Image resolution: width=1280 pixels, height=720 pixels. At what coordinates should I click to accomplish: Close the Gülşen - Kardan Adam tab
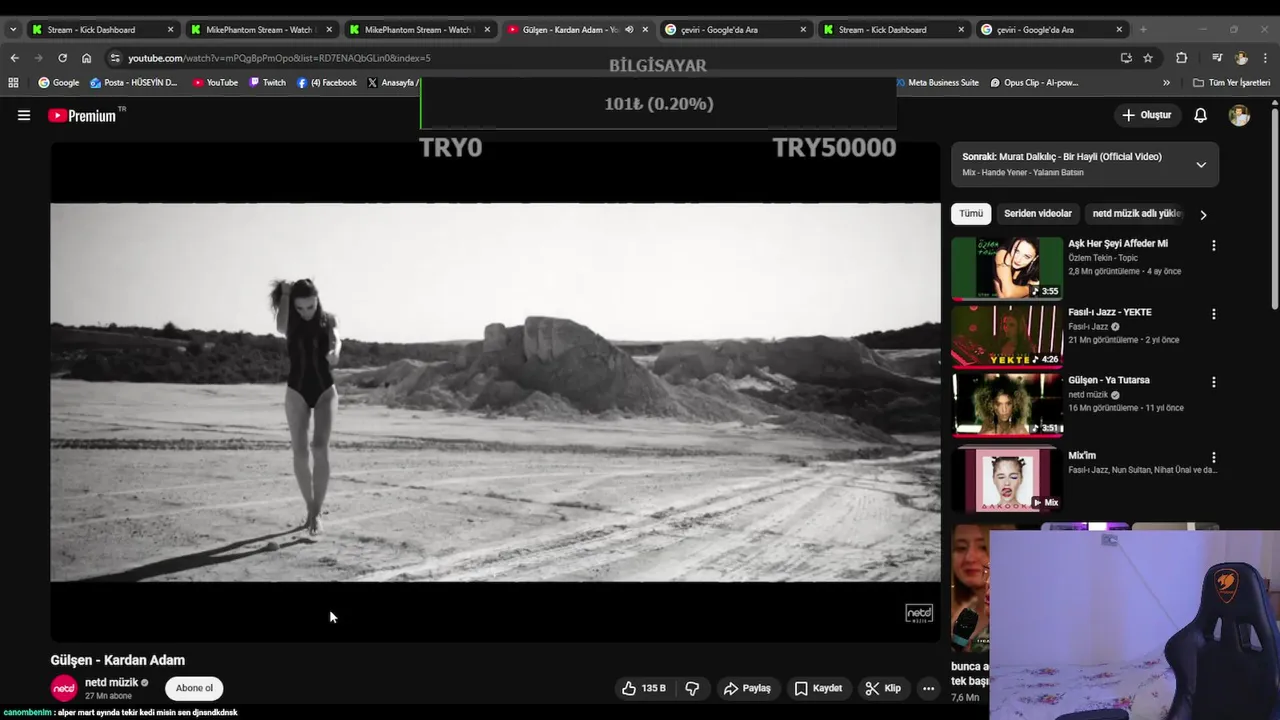(x=645, y=29)
